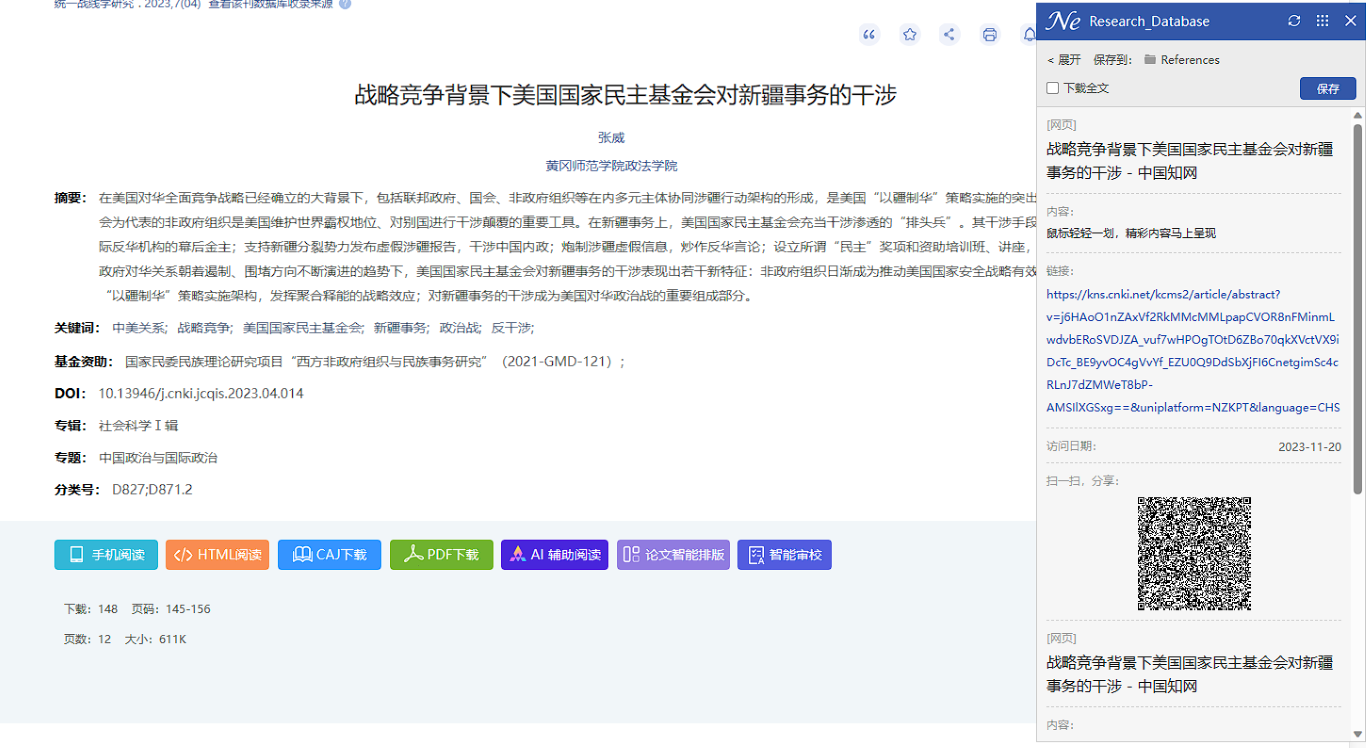Enable the 下载全文 checkbox
The height and width of the screenshot is (748, 1366).
point(1053,88)
